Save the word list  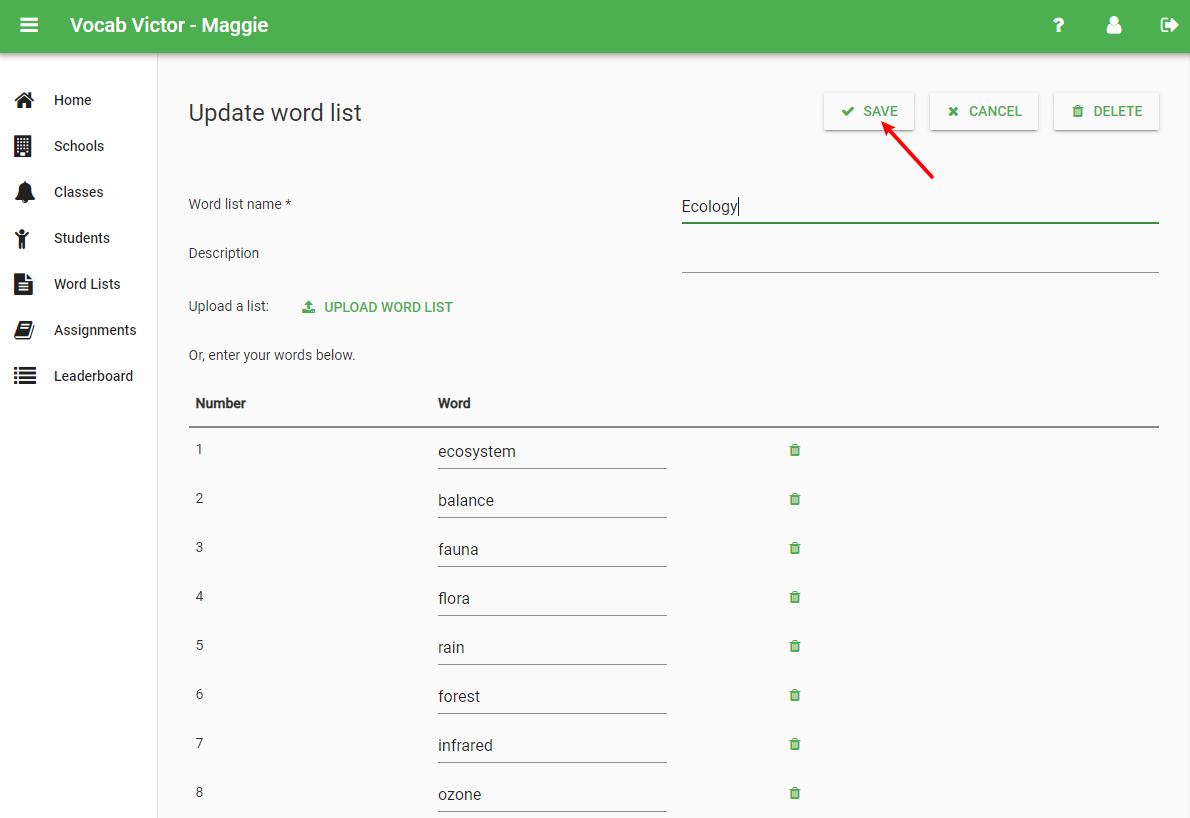point(869,112)
